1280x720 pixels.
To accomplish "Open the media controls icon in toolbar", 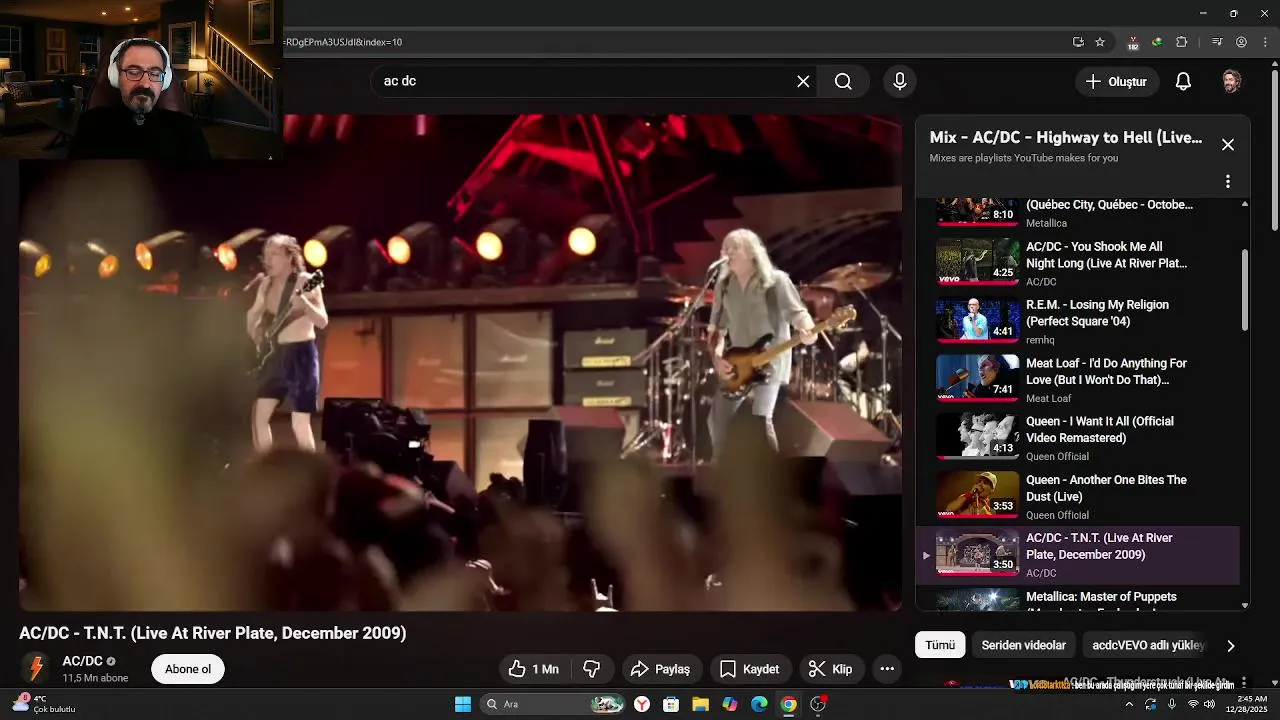I will coord(1217,42).
